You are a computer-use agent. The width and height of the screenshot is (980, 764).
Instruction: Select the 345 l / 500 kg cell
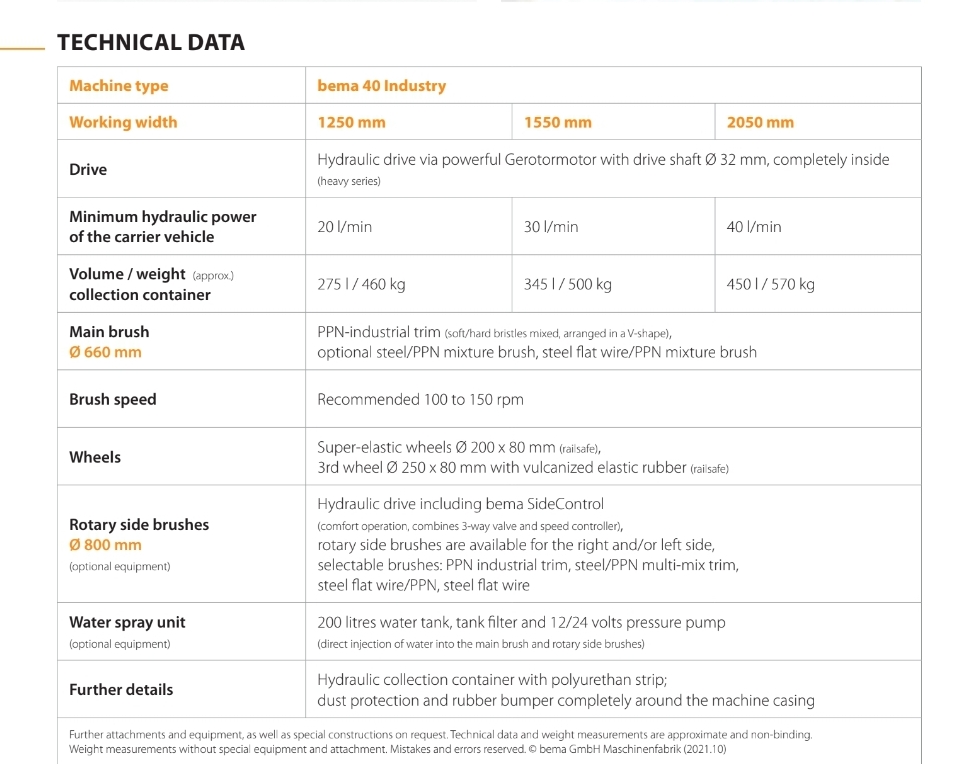568,284
